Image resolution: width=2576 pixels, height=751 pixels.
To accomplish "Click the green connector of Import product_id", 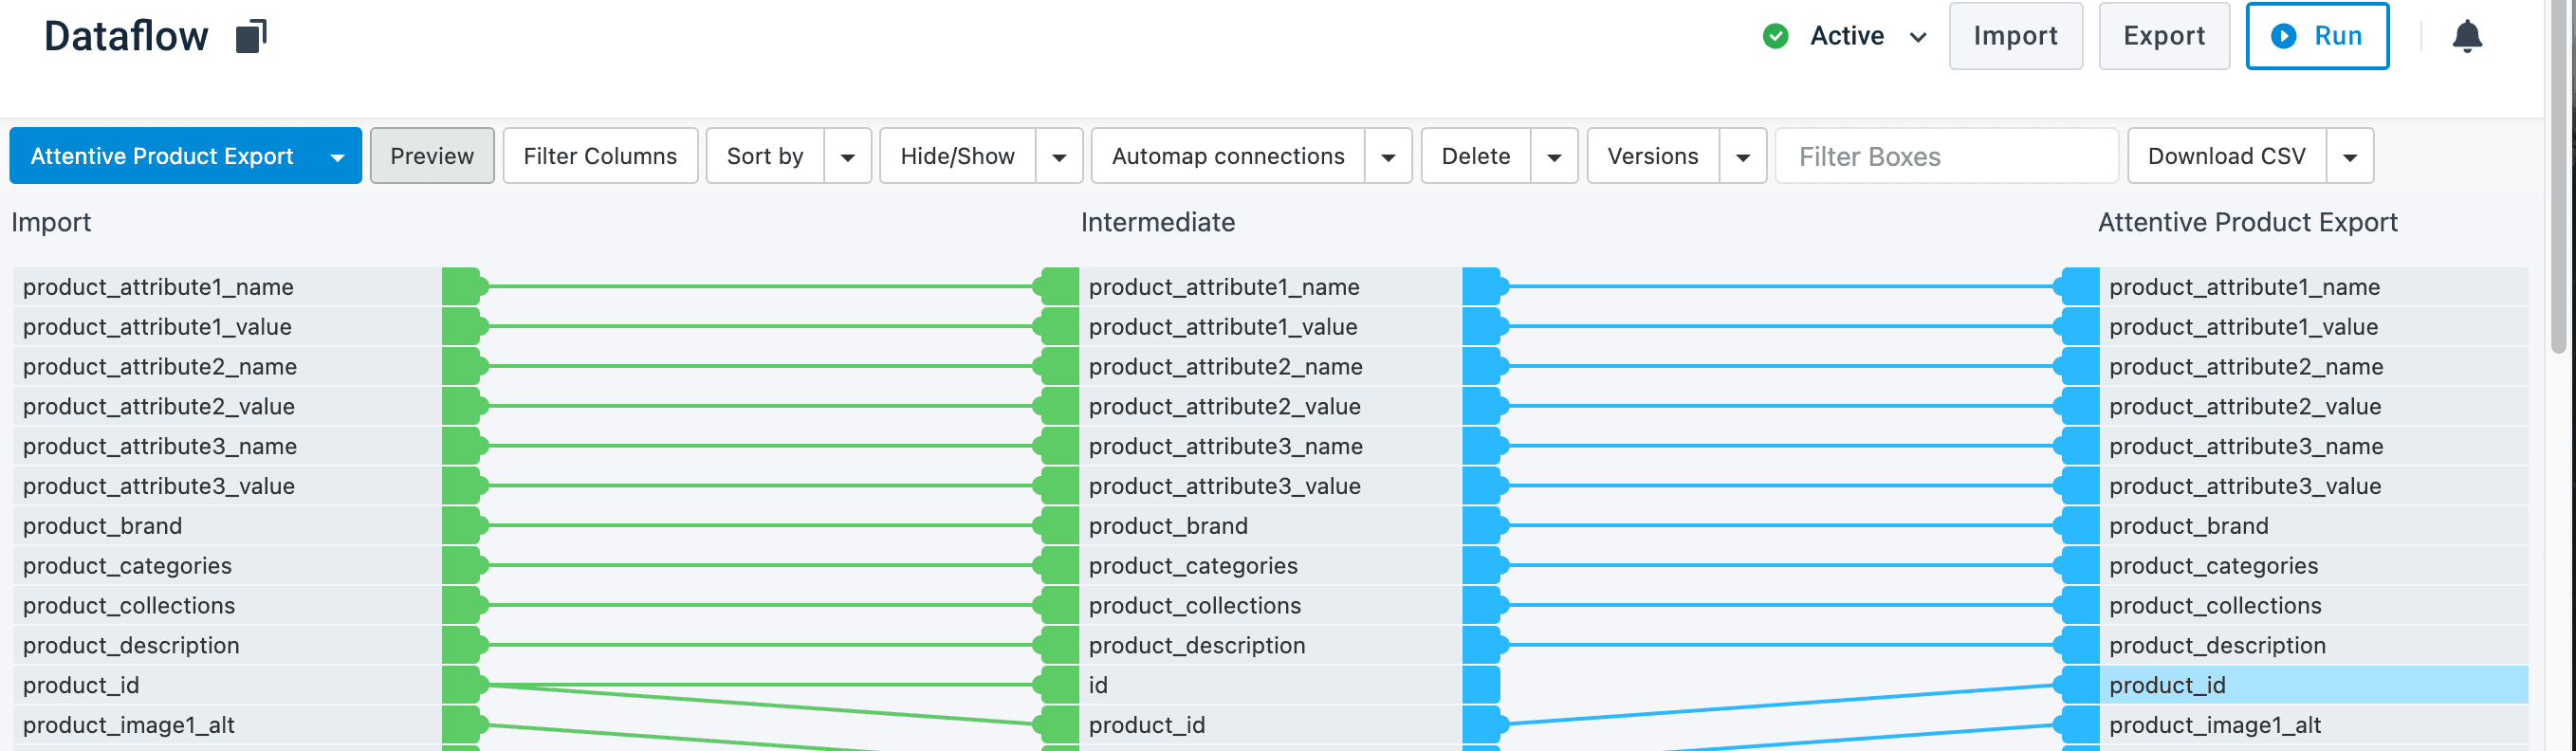I will point(462,685).
